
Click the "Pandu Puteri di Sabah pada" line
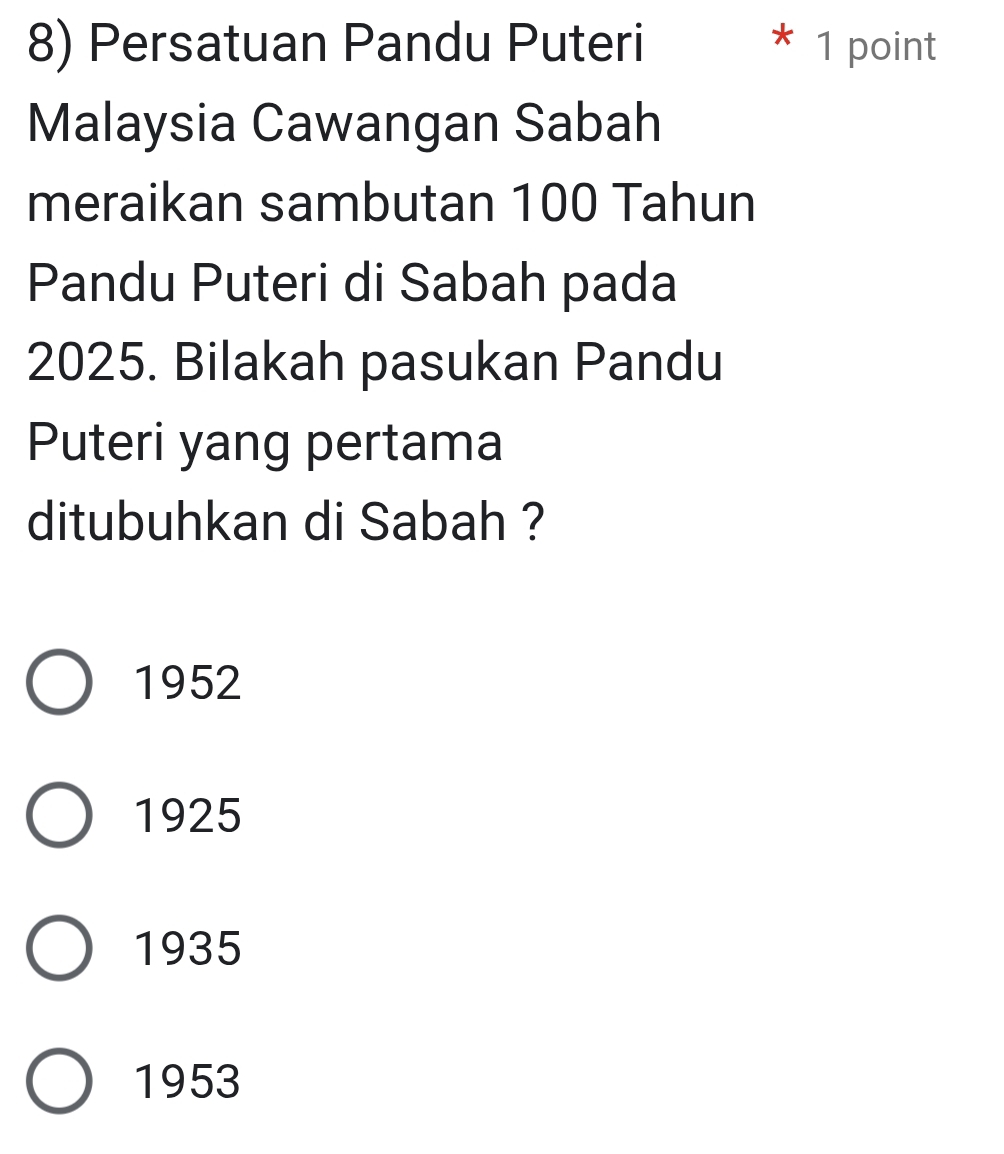353,285
